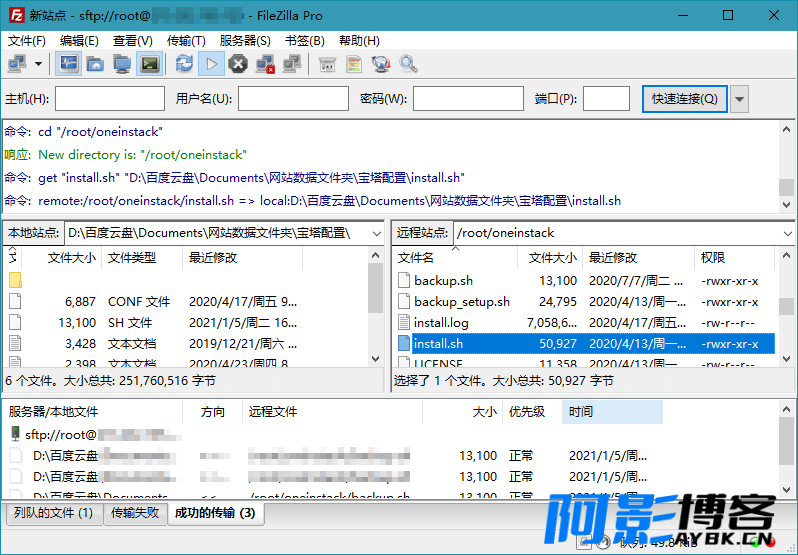Click the 主机(H) host input field
The height and width of the screenshot is (555, 798).
pos(110,99)
